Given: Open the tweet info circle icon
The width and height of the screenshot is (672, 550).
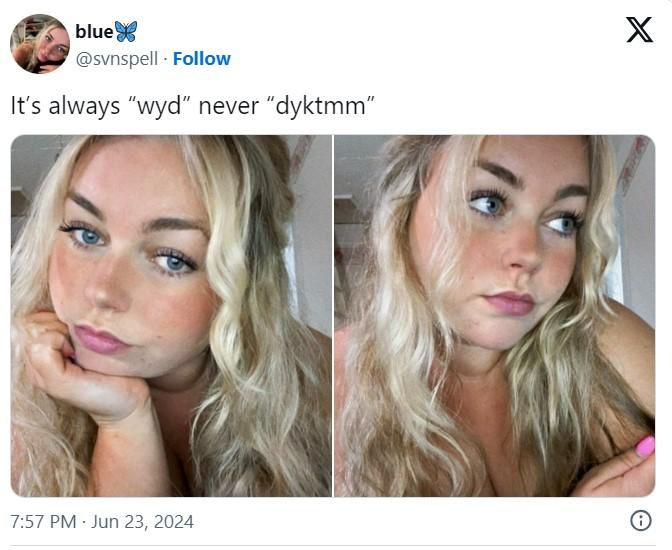Looking at the screenshot, I should tap(641, 521).
